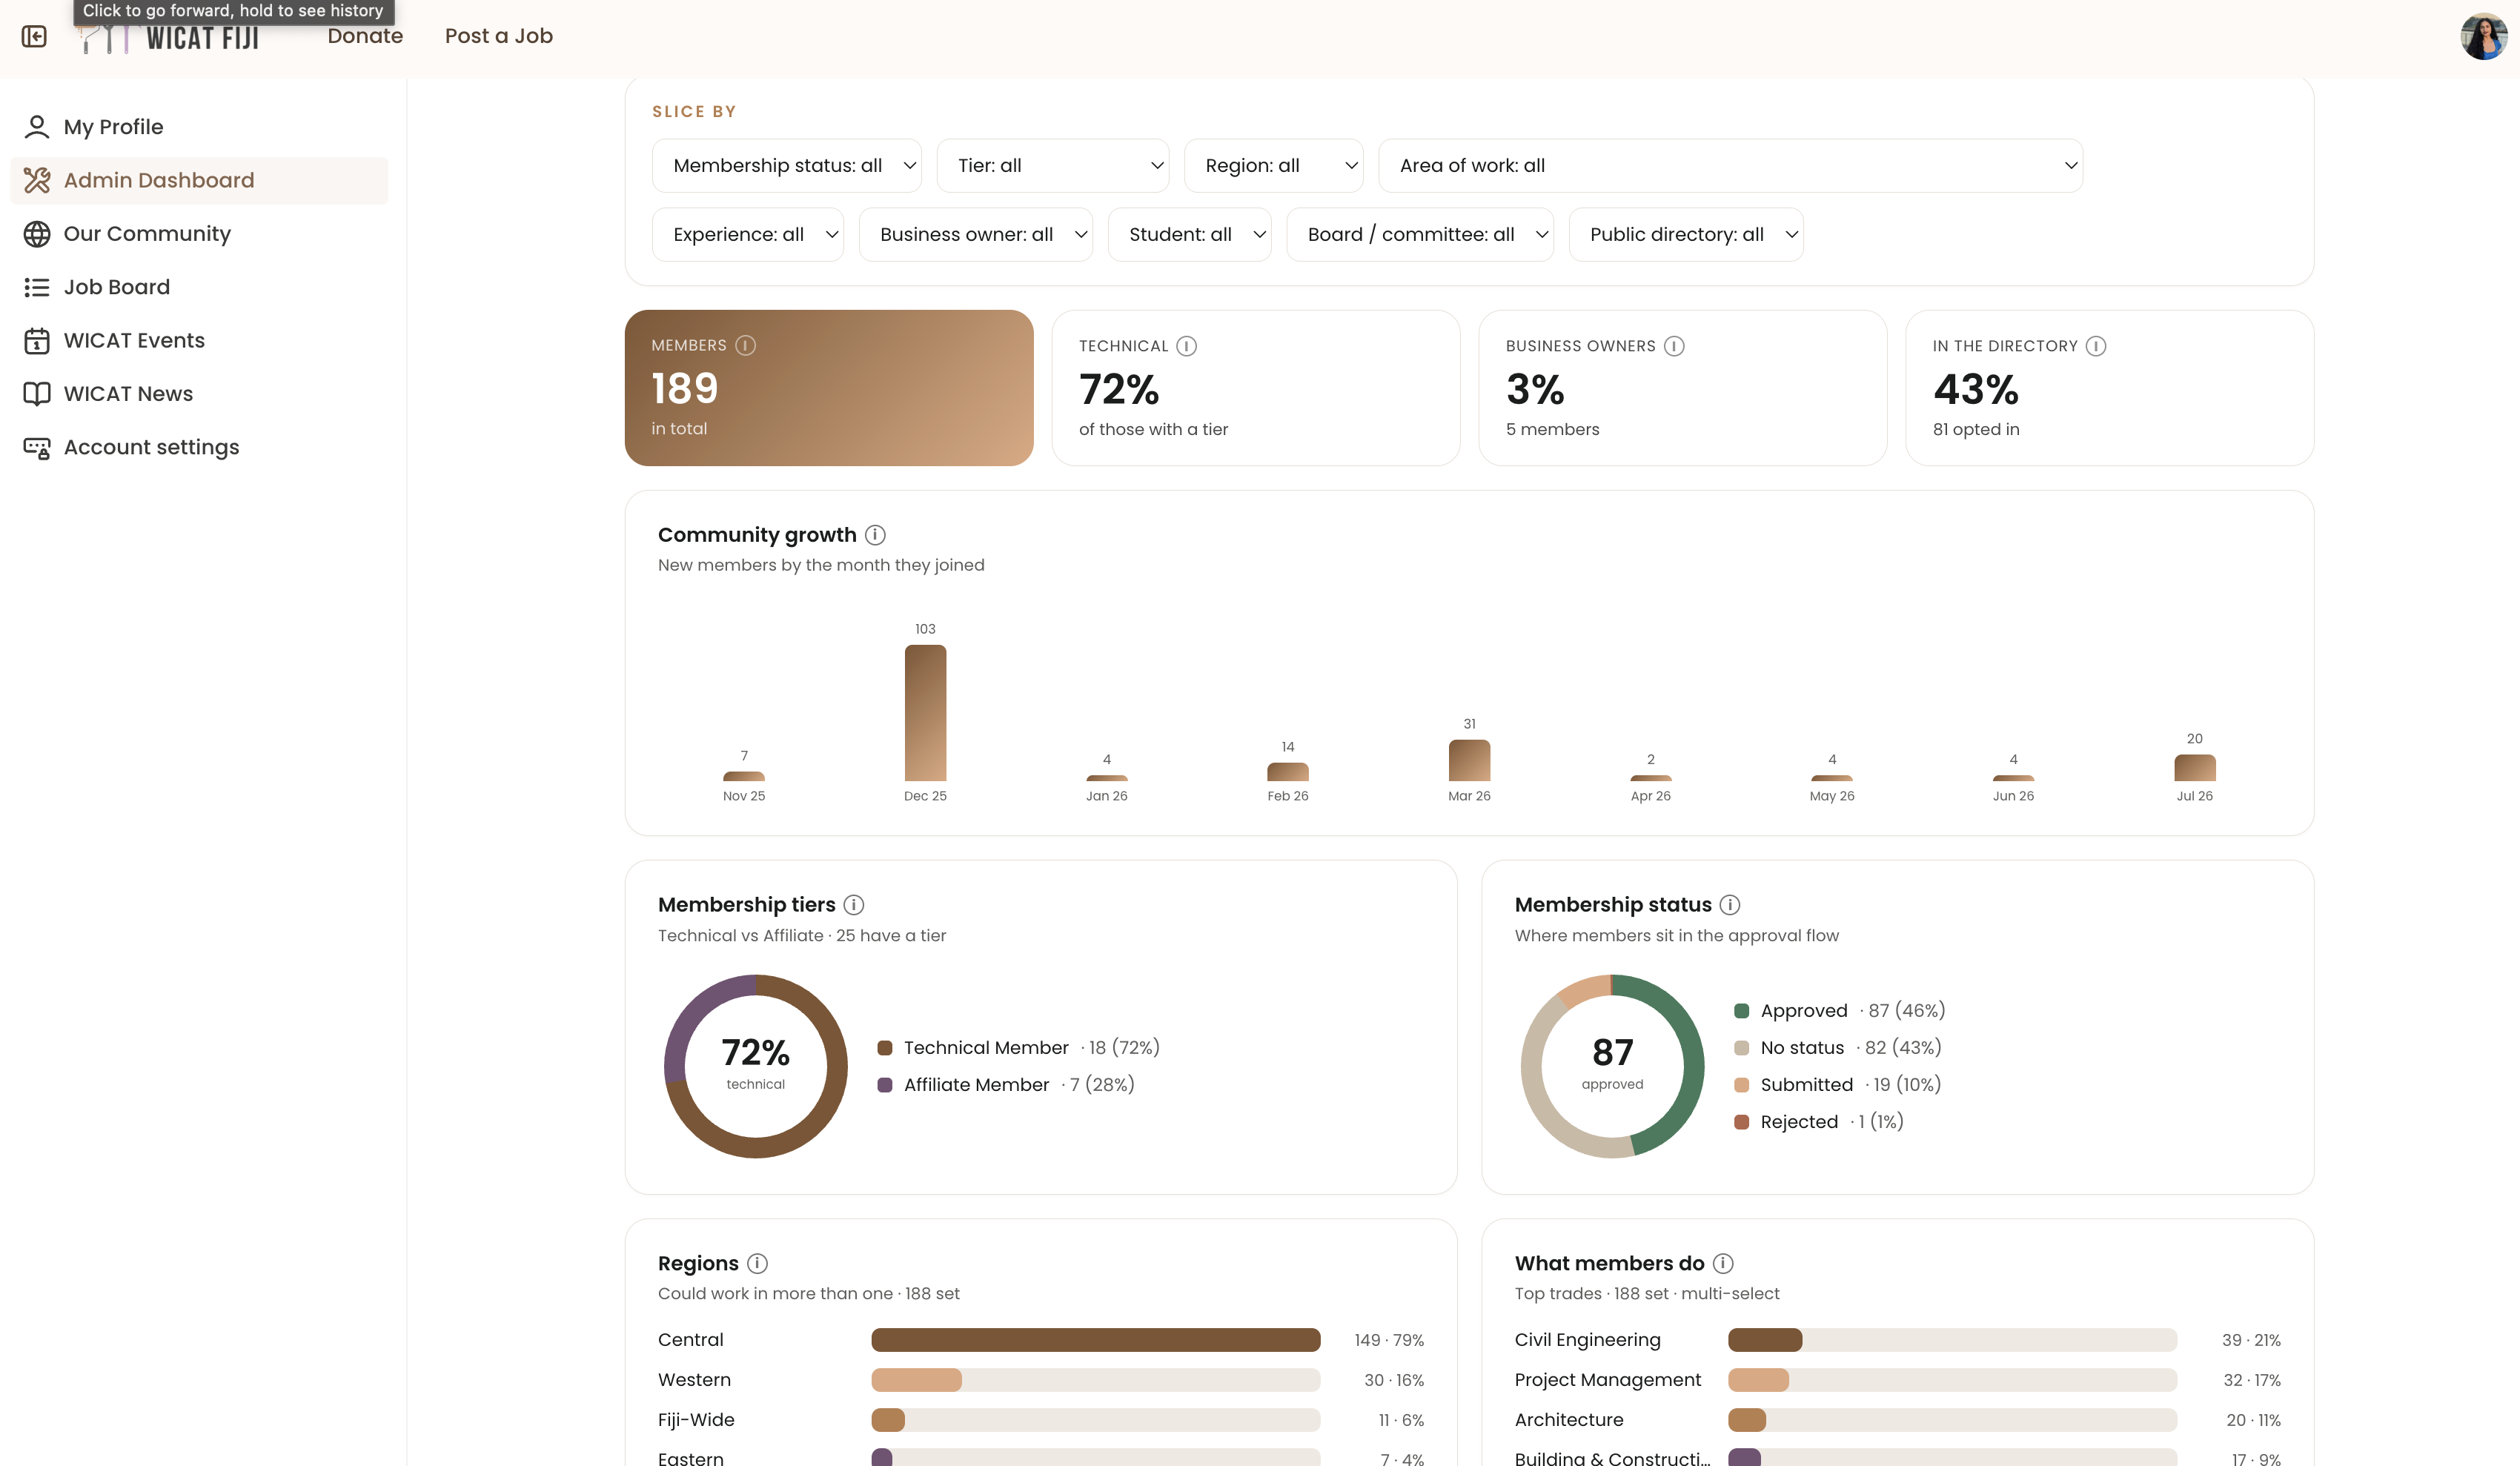Click the Job Board list icon

[37, 287]
